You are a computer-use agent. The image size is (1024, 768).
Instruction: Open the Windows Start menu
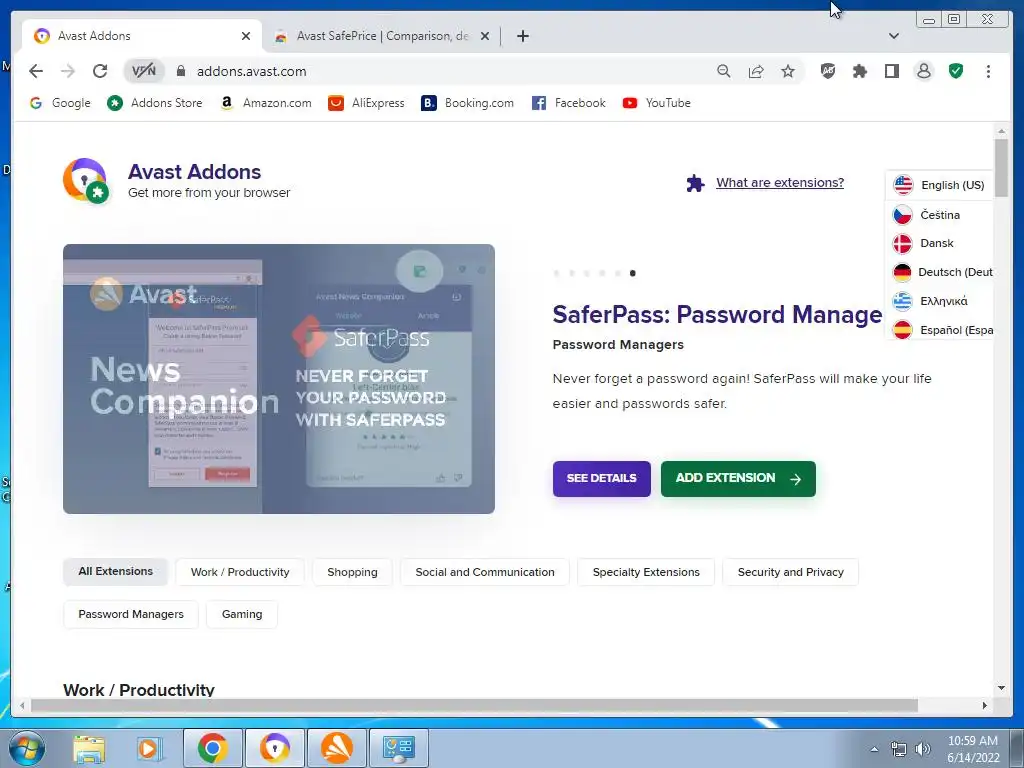pos(27,748)
